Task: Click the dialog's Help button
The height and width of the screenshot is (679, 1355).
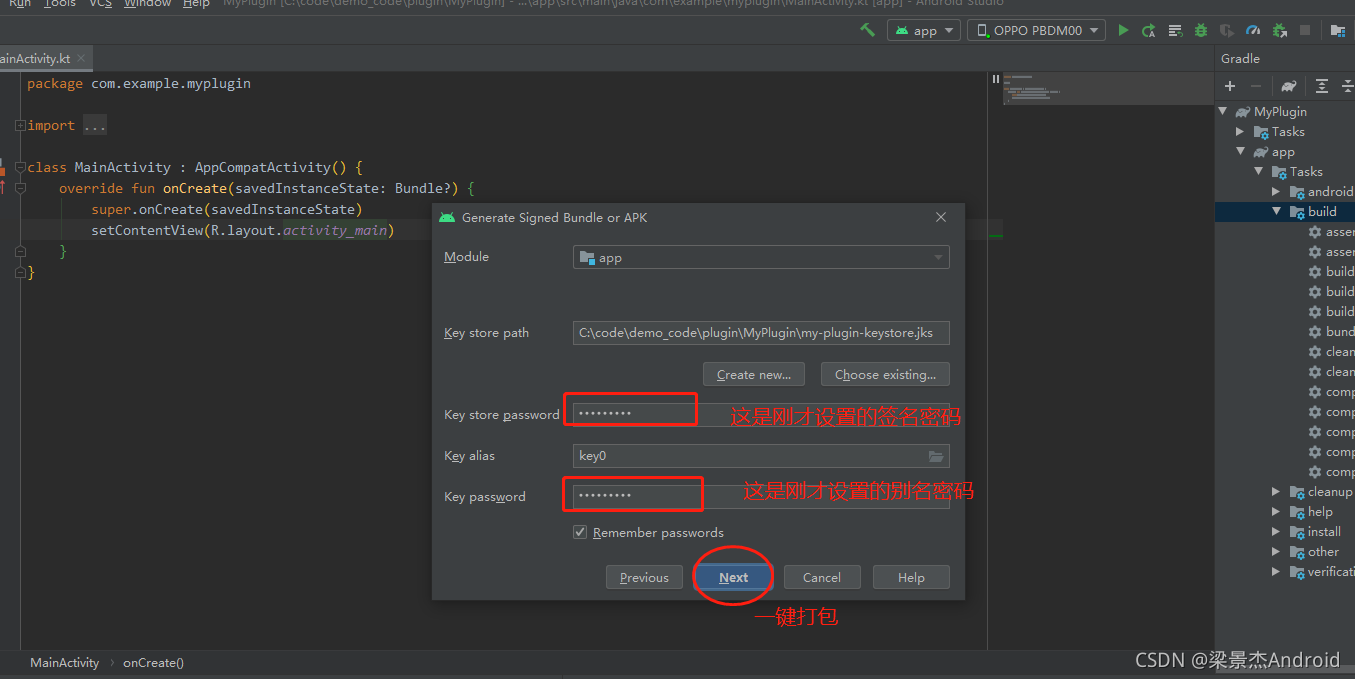Action: [911, 577]
